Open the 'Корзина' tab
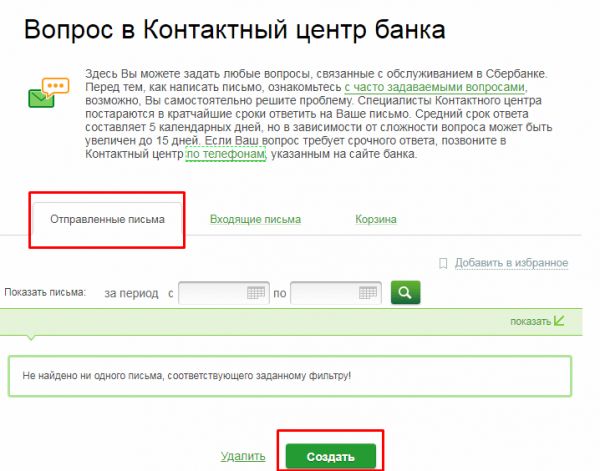600x471 pixels. [376, 219]
